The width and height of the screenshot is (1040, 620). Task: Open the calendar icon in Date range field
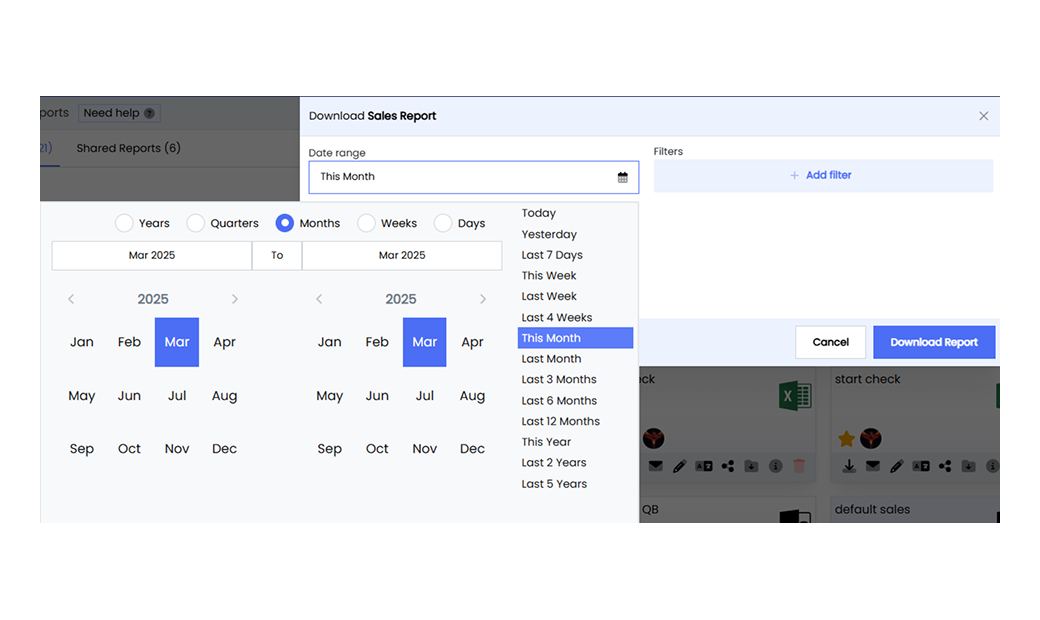622,177
